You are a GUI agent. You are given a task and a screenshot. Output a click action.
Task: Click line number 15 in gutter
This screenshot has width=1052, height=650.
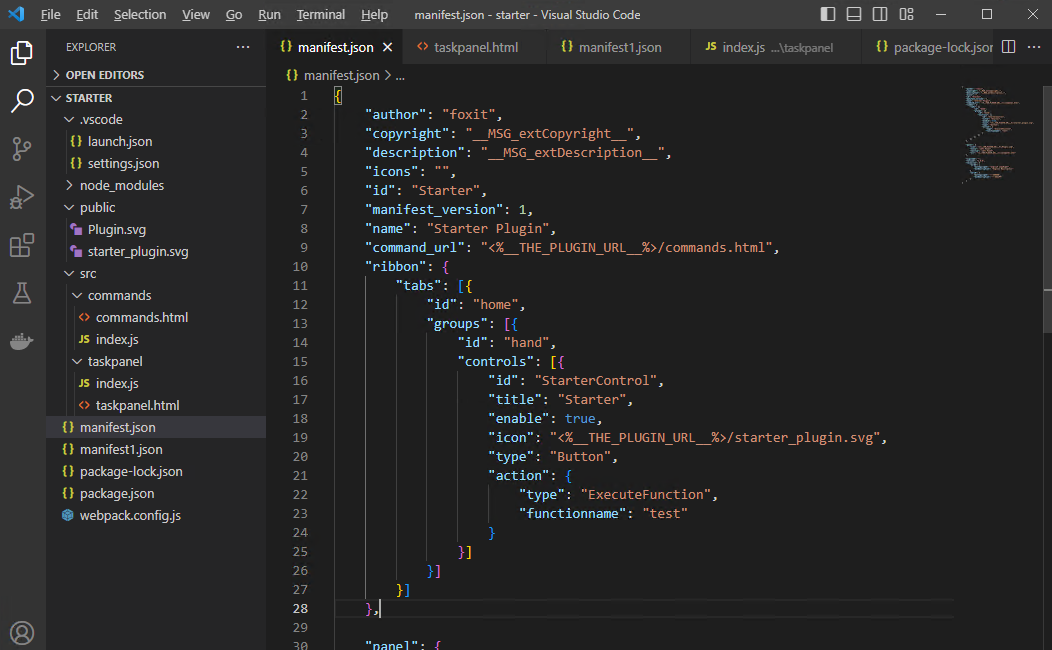click(x=300, y=362)
